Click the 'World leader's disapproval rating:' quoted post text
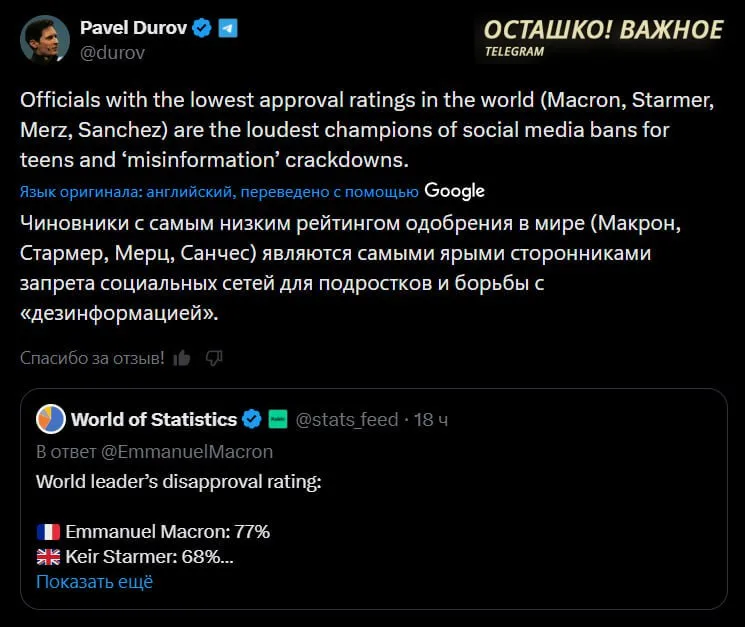Image resolution: width=745 pixels, height=627 pixels. point(179,481)
